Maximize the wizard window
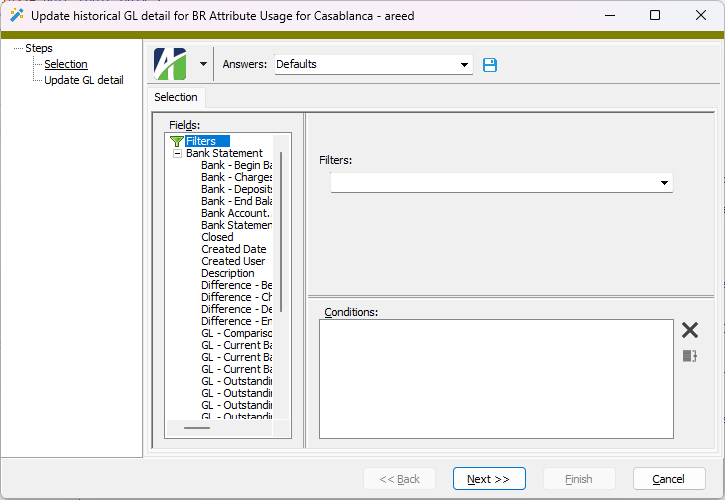The width and height of the screenshot is (725, 500). coord(655,15)
